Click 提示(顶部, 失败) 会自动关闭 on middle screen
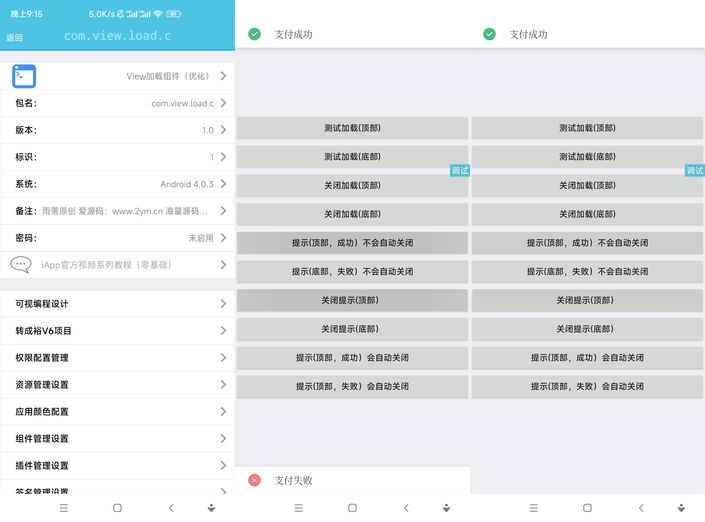This screenshot has height=522, width=705. coord(352,387)
